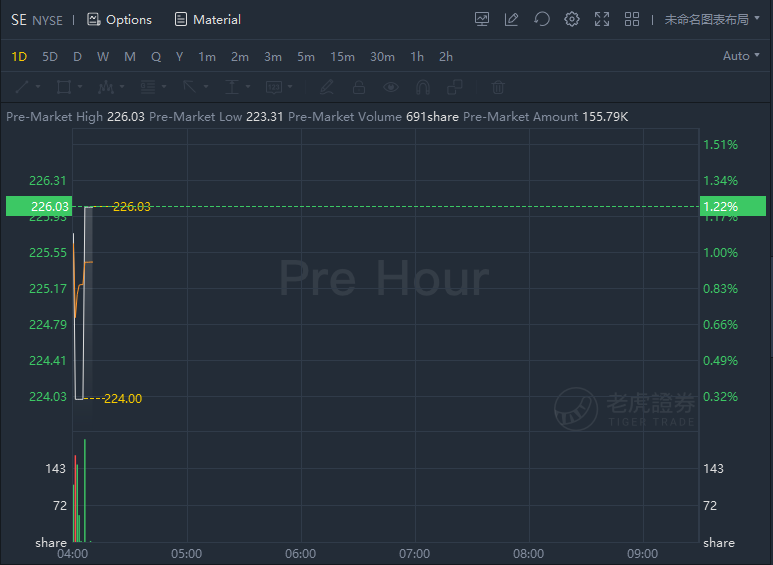Switch to the Y yearly timeframe
The width and height of the screenshot is (773, 565).
point(179,57)
